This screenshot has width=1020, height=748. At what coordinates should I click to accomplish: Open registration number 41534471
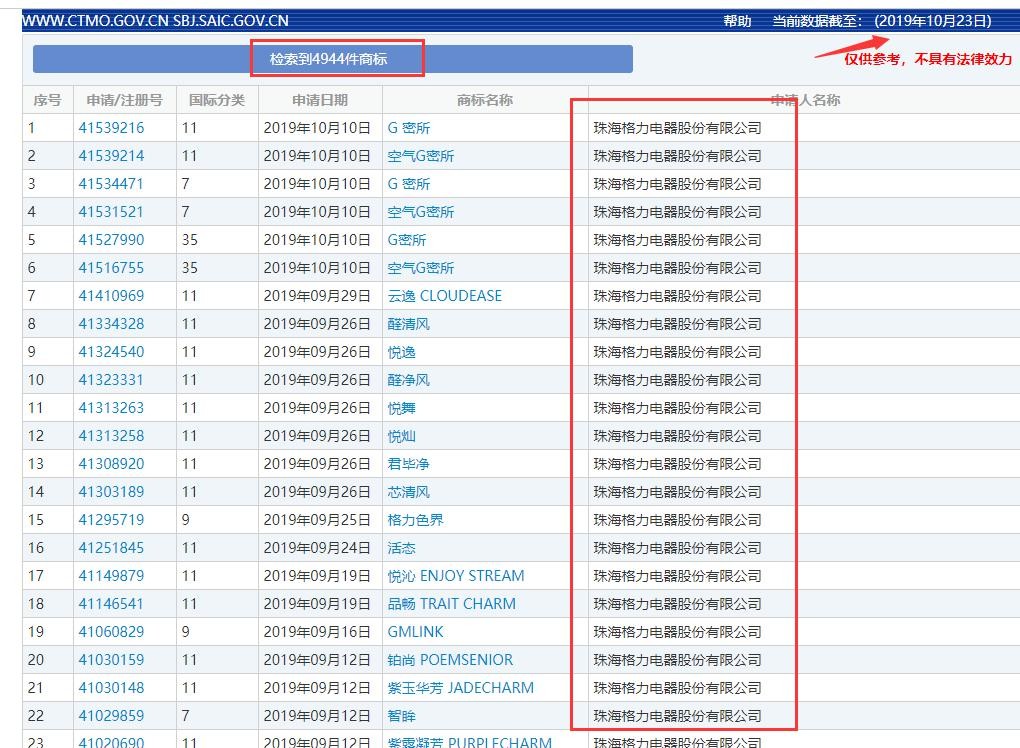coord(111,184)
